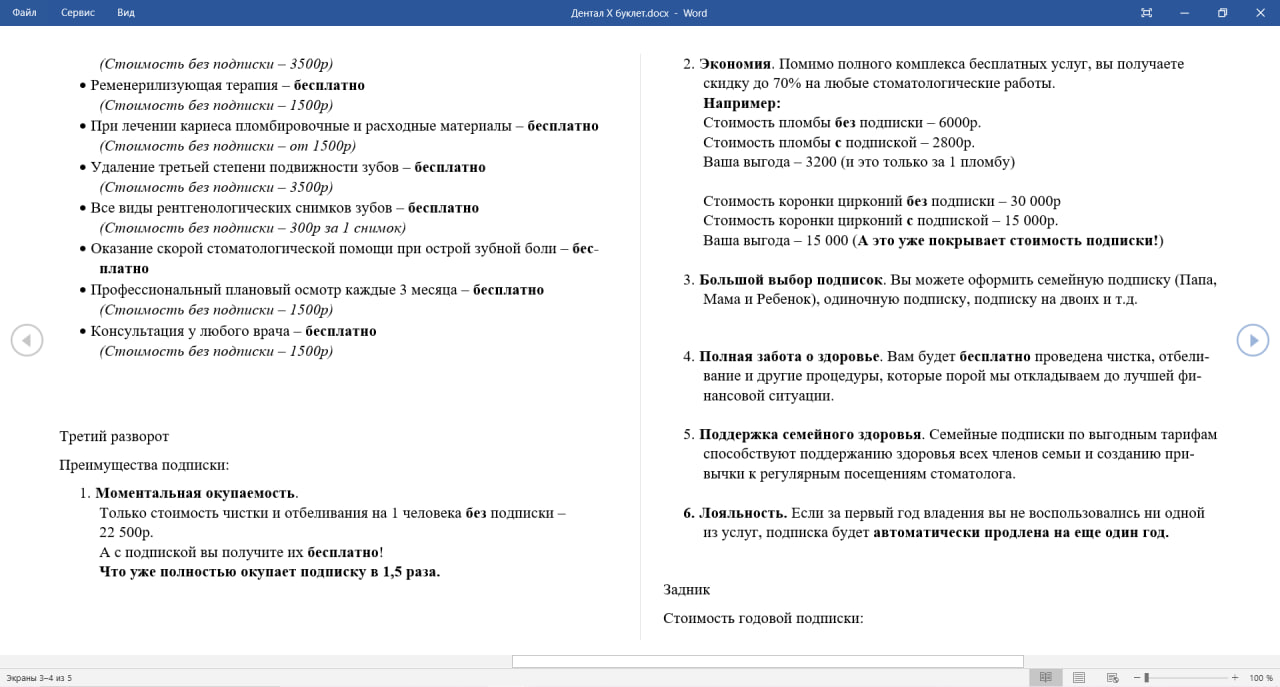Click коронки цирконий с подпиской – 15 000р.
Viewport: 1280px width, 687px height.
point(880,221)
